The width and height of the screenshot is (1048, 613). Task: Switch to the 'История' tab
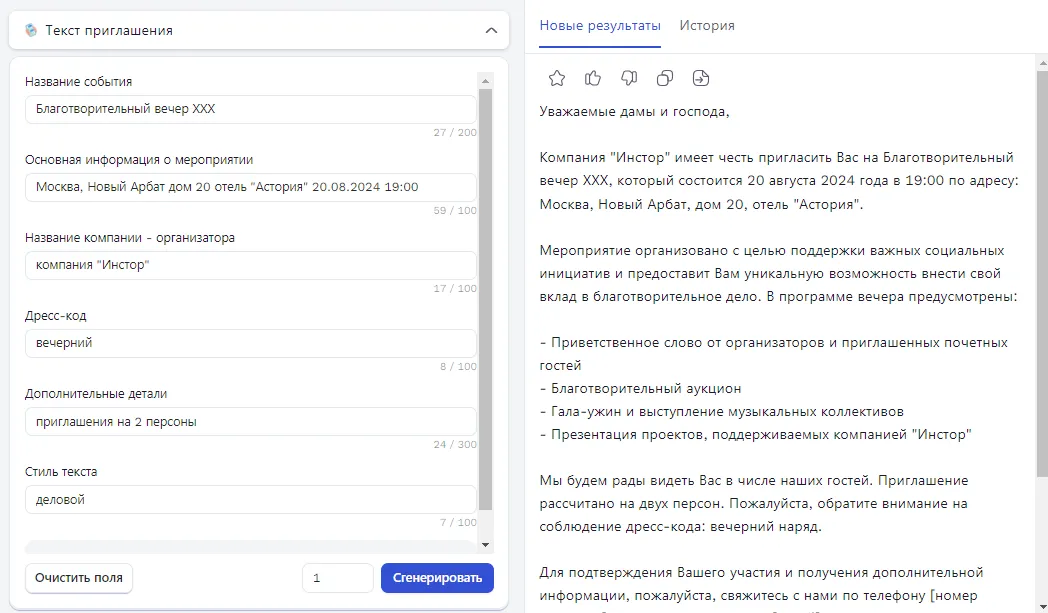706,25
